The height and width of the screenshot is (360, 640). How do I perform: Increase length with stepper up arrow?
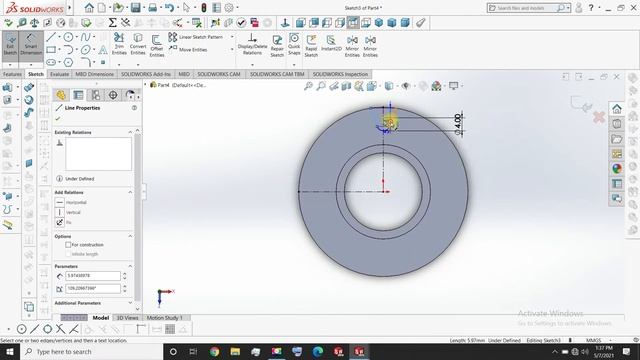coord(124,274)
